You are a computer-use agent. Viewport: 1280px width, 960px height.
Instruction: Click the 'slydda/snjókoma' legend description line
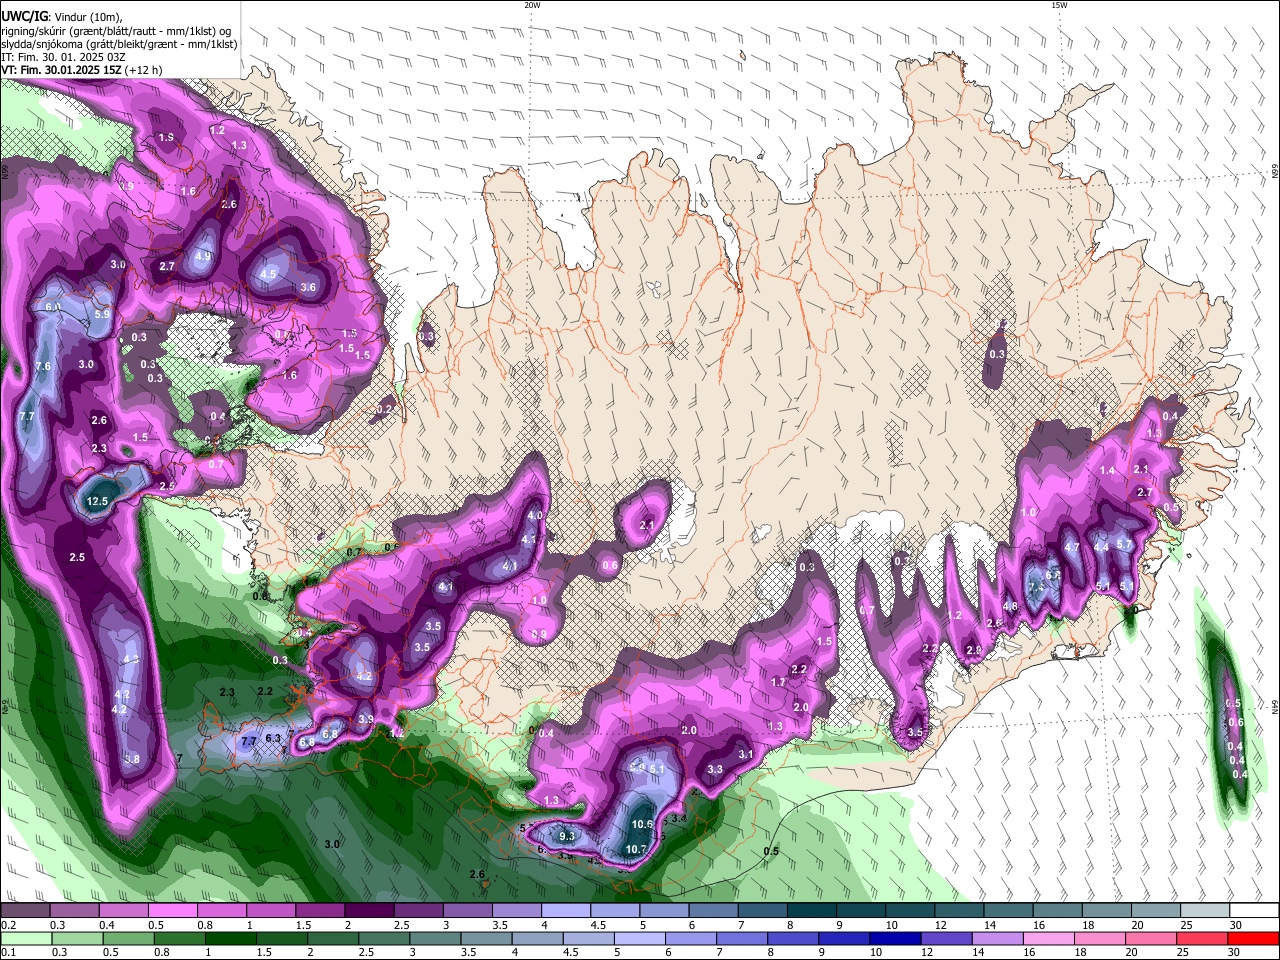[119, 44]
